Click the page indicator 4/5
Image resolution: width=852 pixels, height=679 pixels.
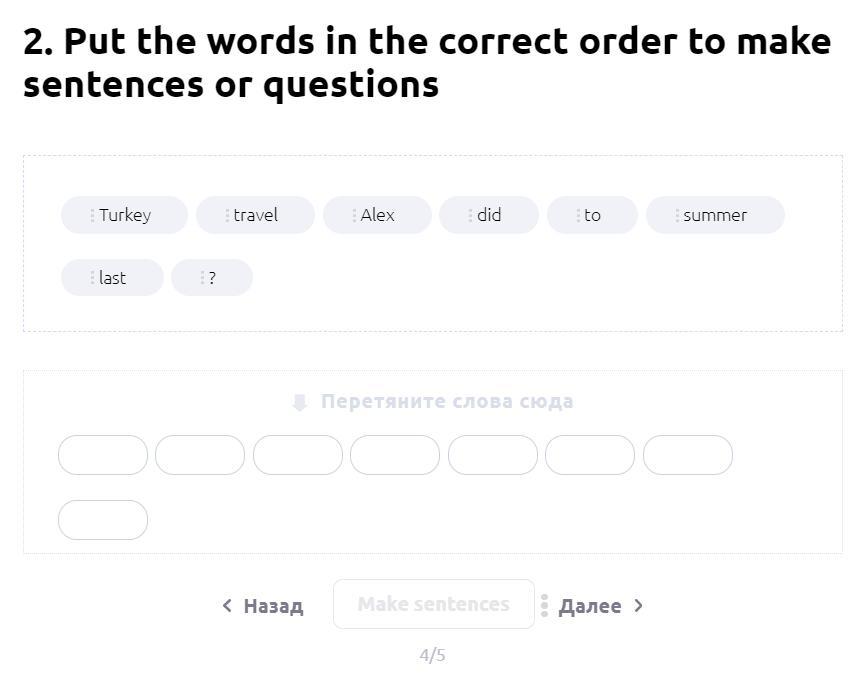click(432, 655)
